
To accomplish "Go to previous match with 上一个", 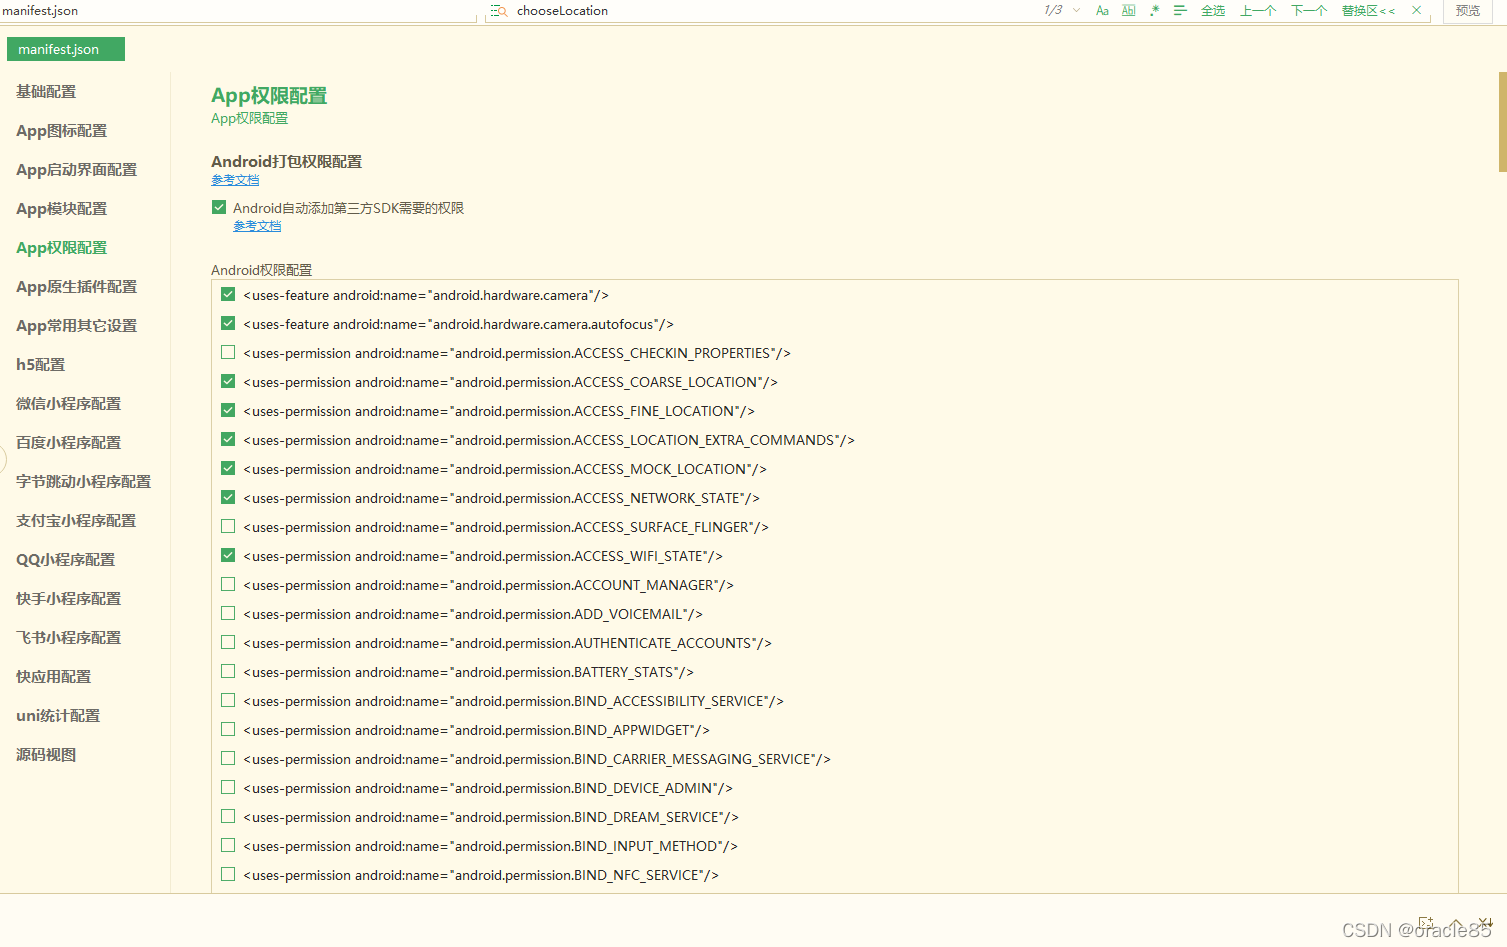I will click(1258, 11).
